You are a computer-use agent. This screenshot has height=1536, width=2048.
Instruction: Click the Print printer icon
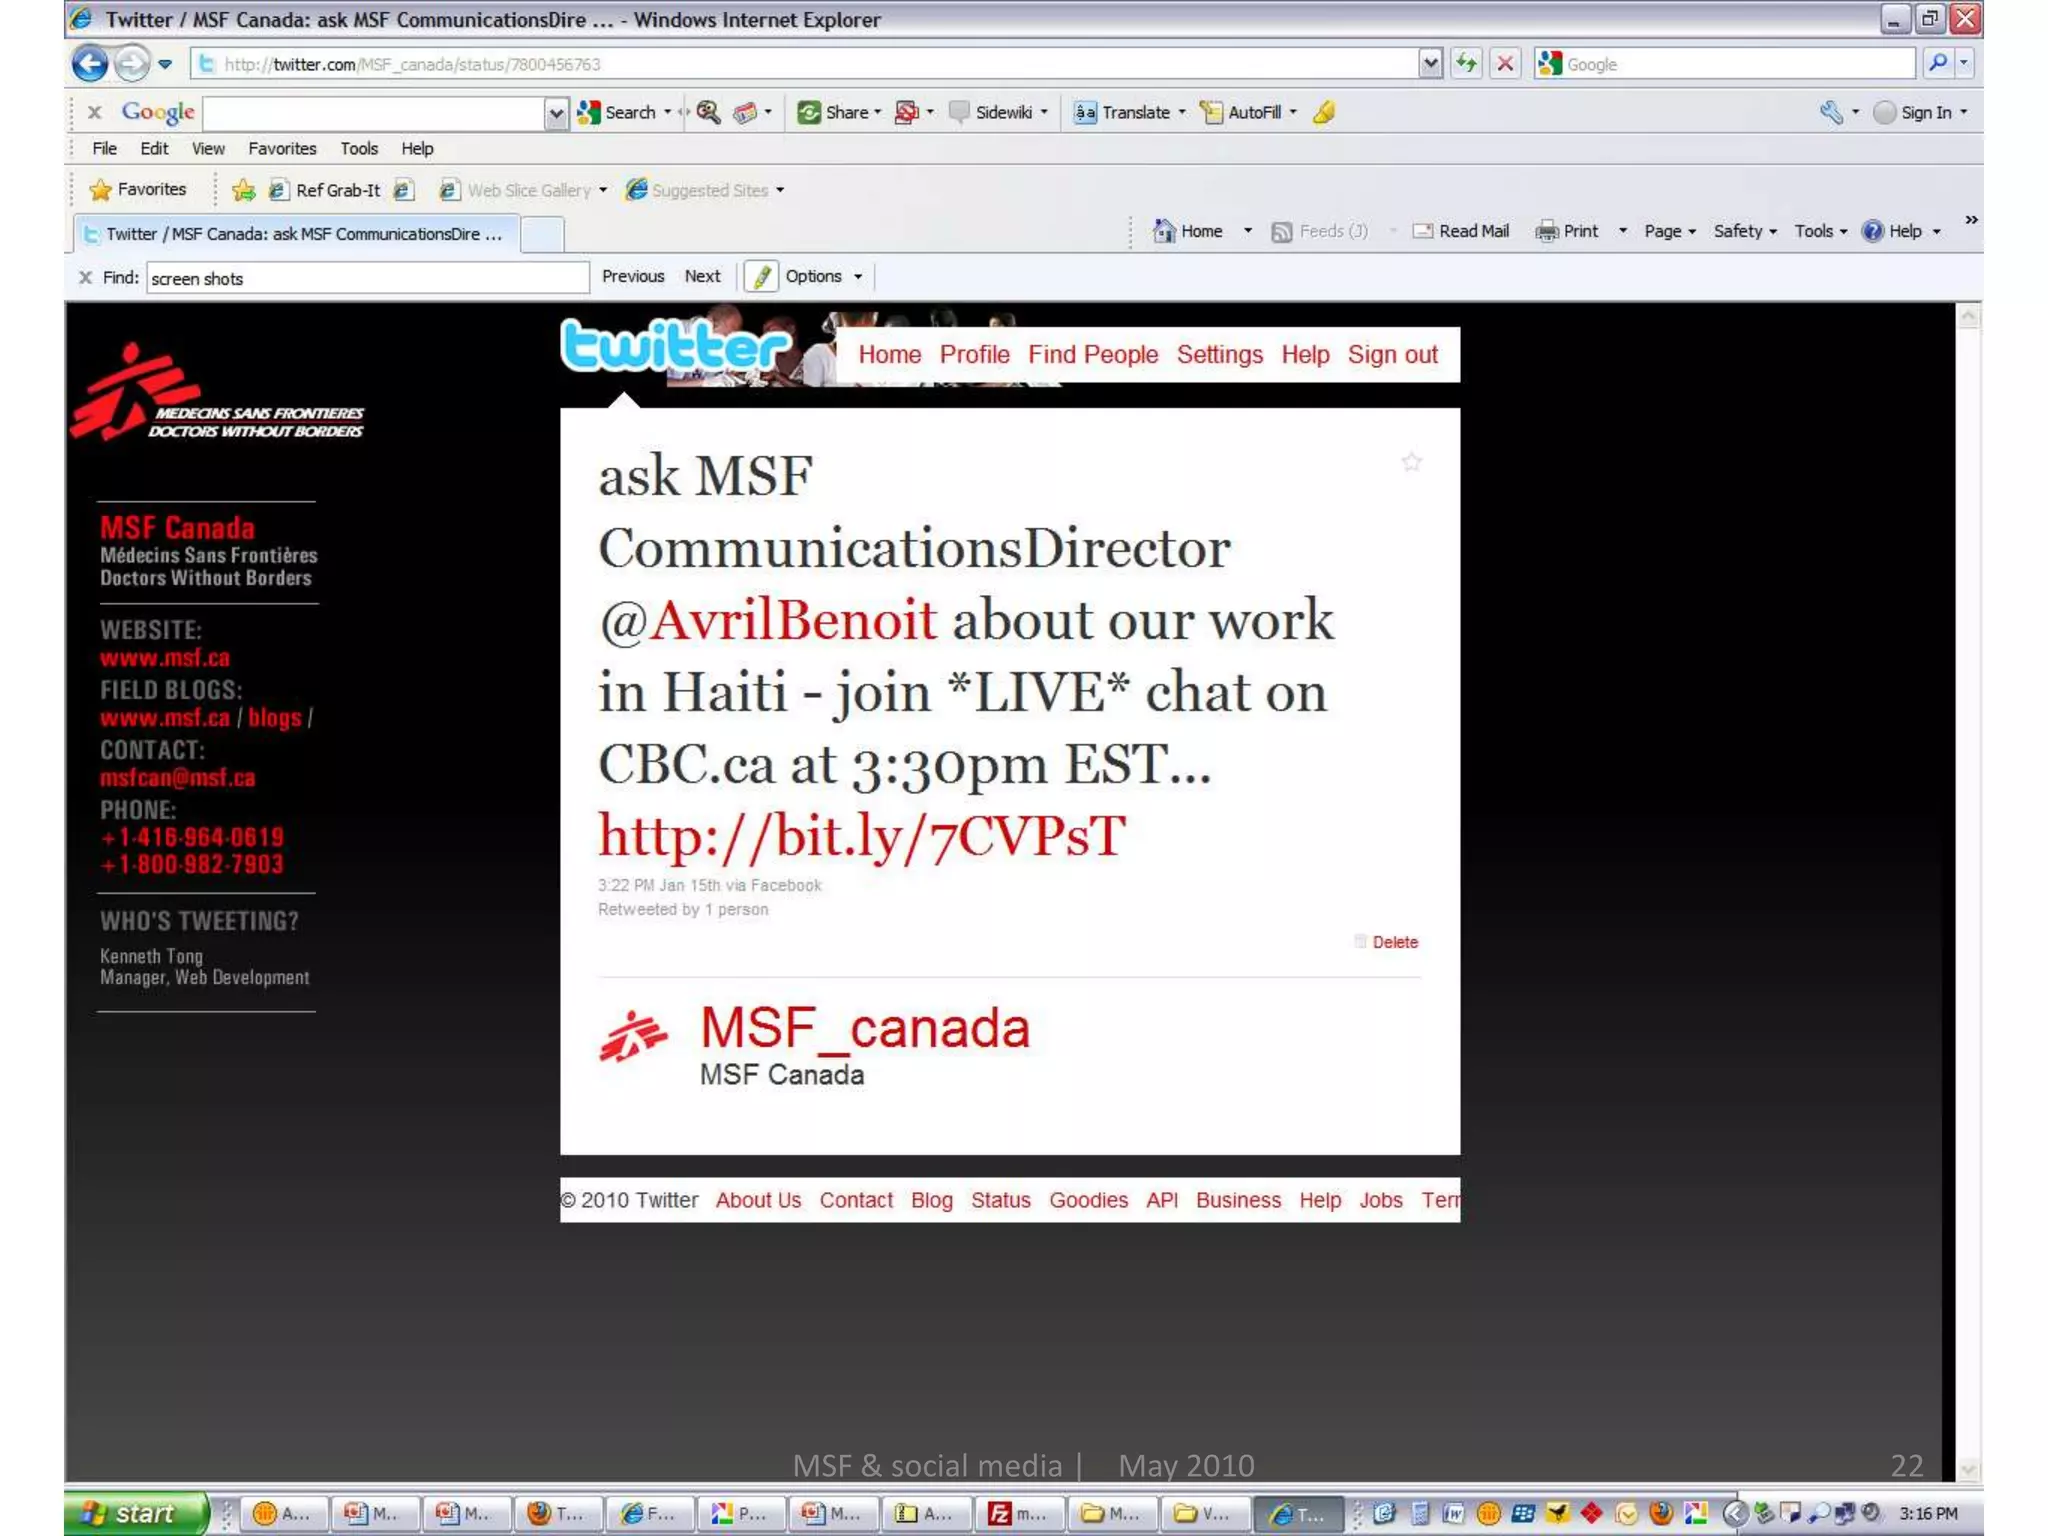tap(1546, 231)
